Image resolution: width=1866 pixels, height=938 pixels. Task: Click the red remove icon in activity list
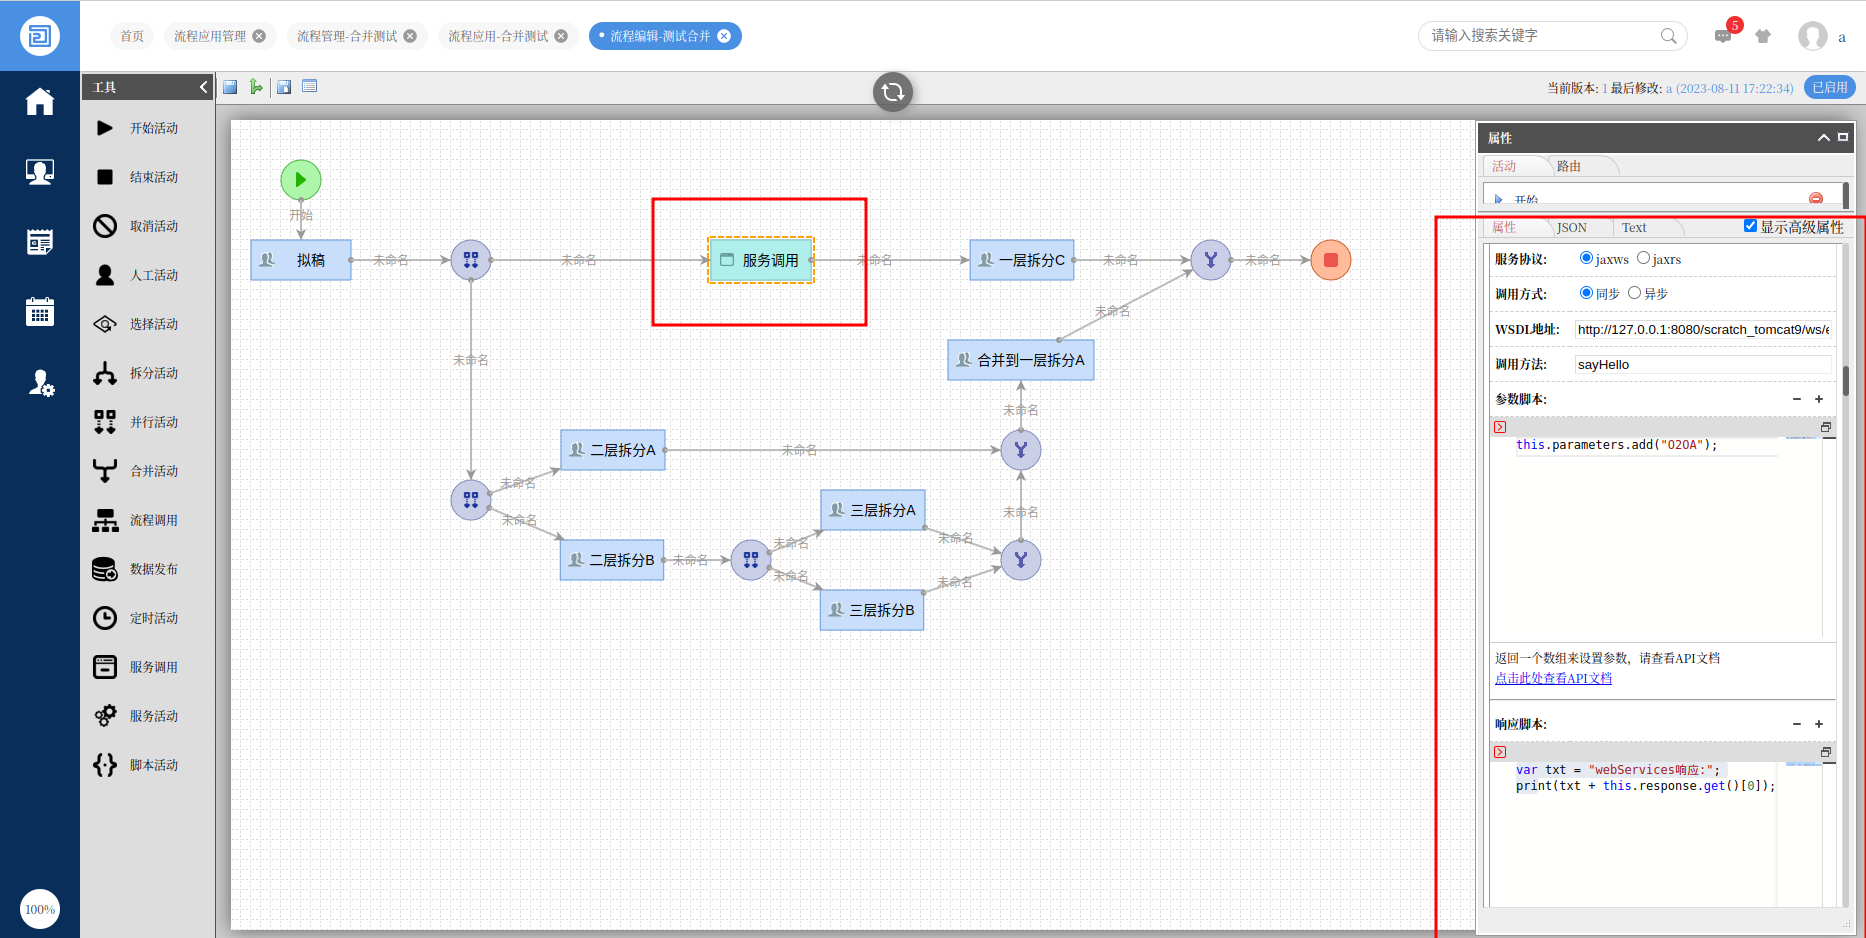[x=1816, y=198]
